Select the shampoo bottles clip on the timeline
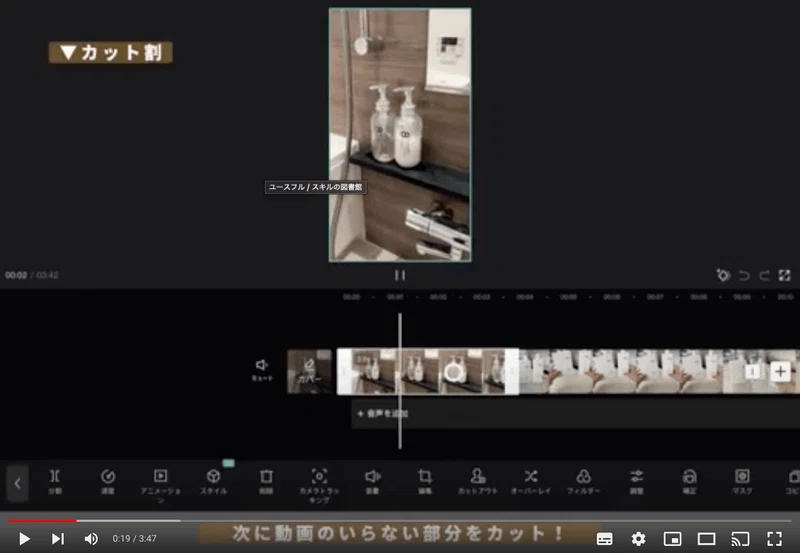Viewport: 800px width, 553px height. click(428, 371)
